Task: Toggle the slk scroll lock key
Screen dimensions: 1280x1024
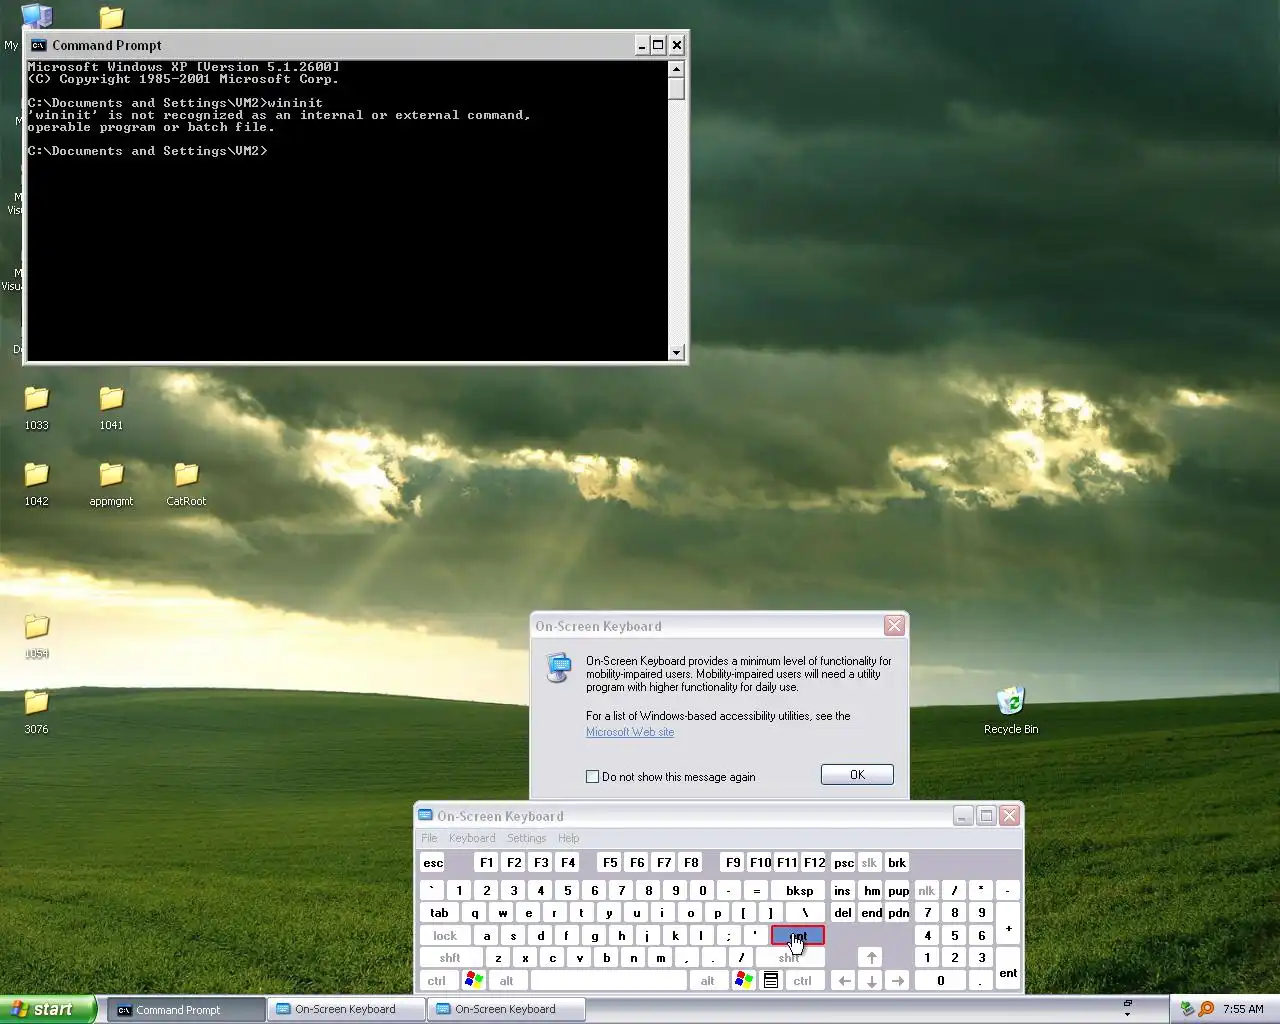Action: [869, 863]
